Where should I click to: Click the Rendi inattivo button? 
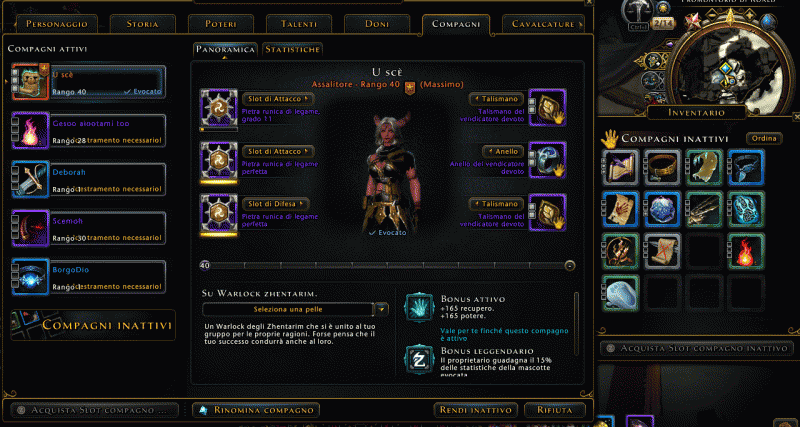click(476, 410)
